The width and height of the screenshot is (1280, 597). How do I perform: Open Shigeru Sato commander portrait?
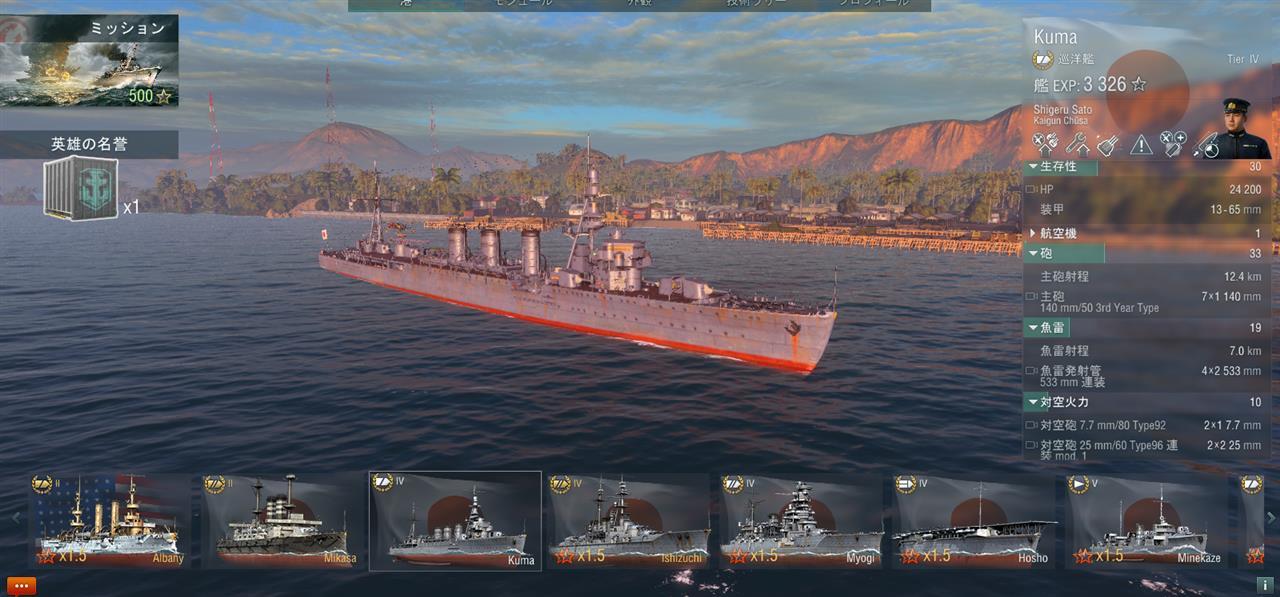tap(1243, 129)
